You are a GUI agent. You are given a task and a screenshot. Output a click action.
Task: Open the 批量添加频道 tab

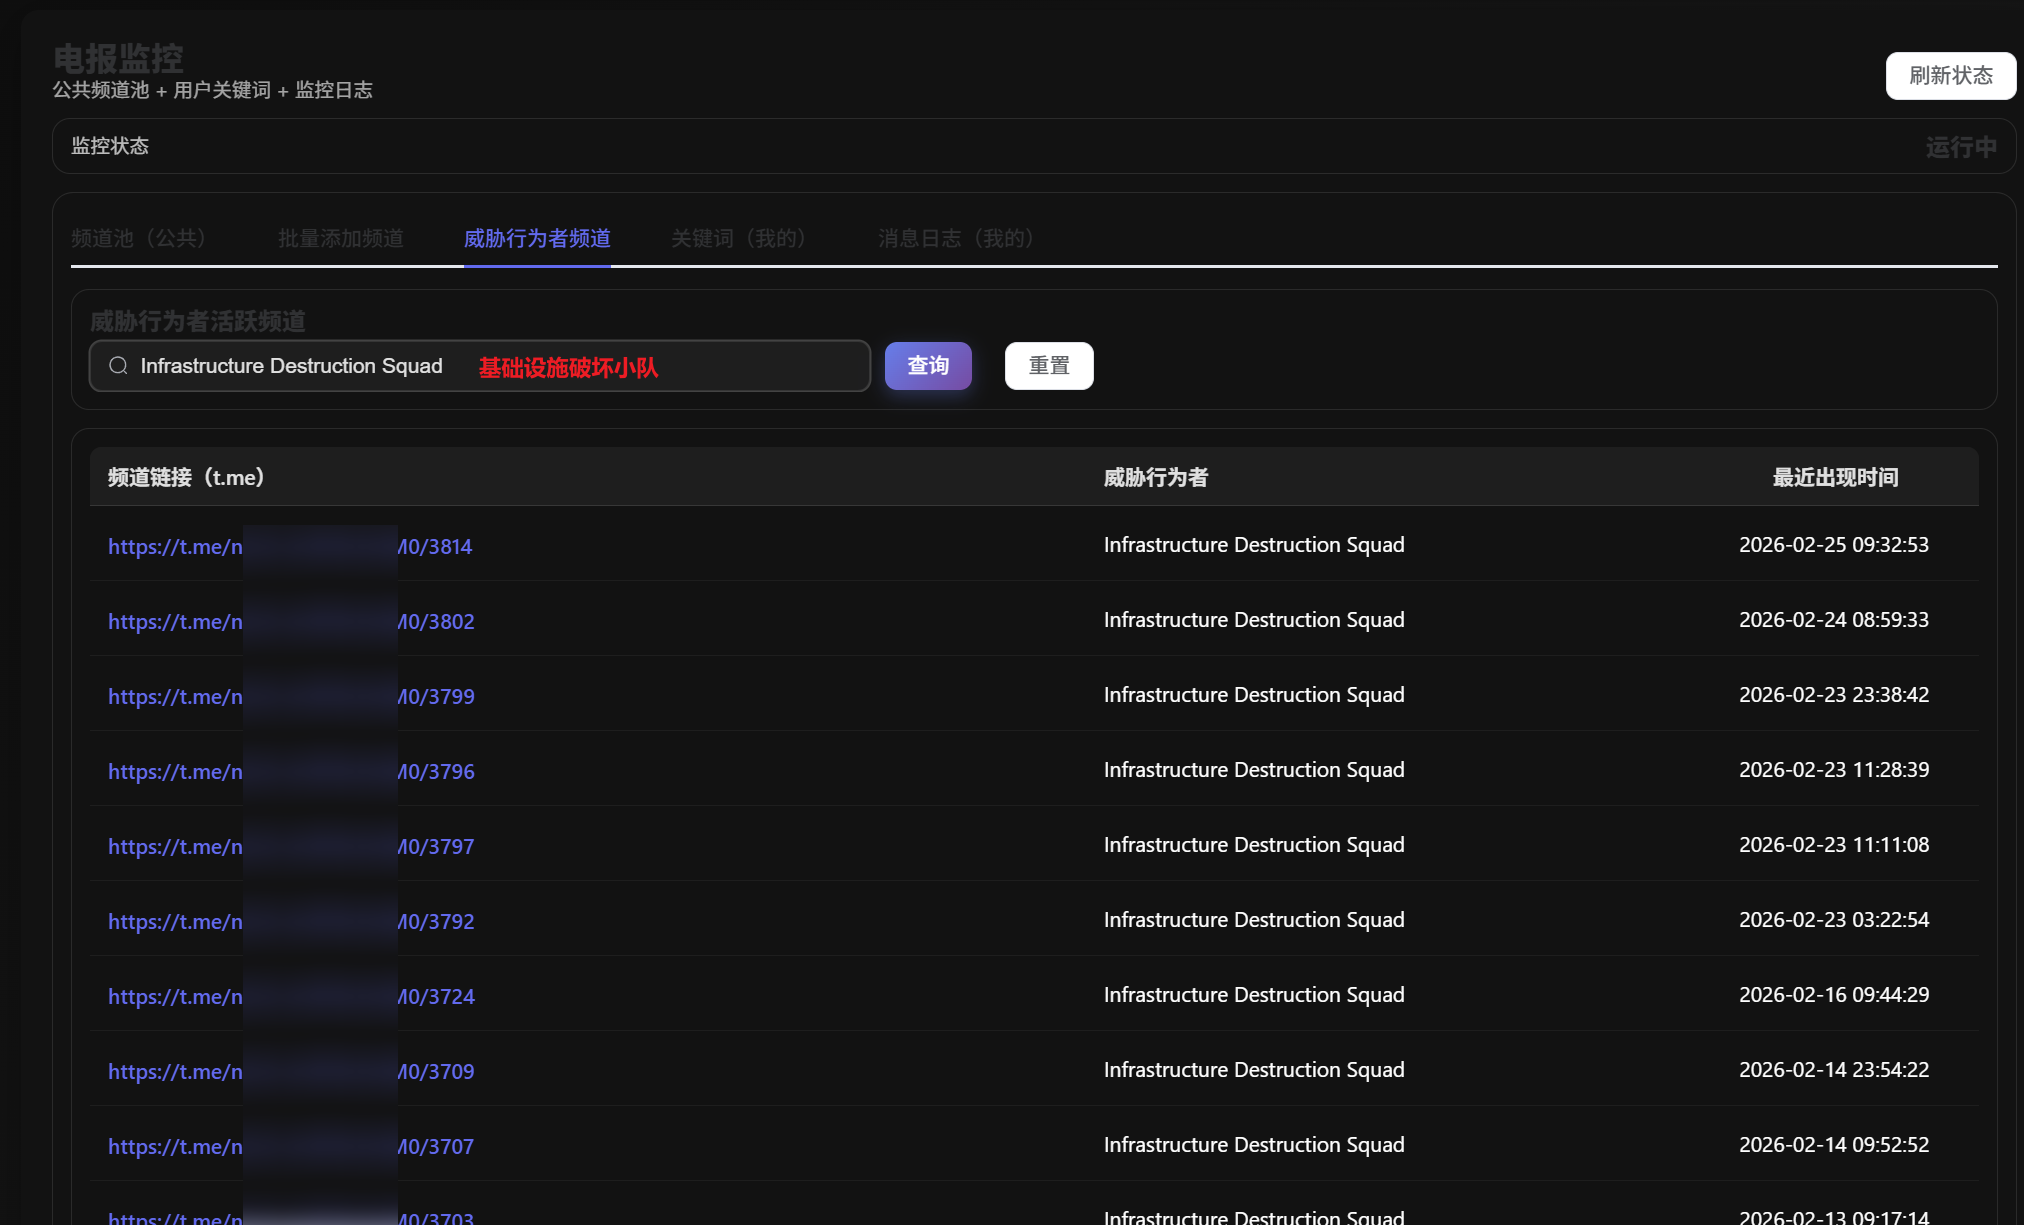(340, 238)
